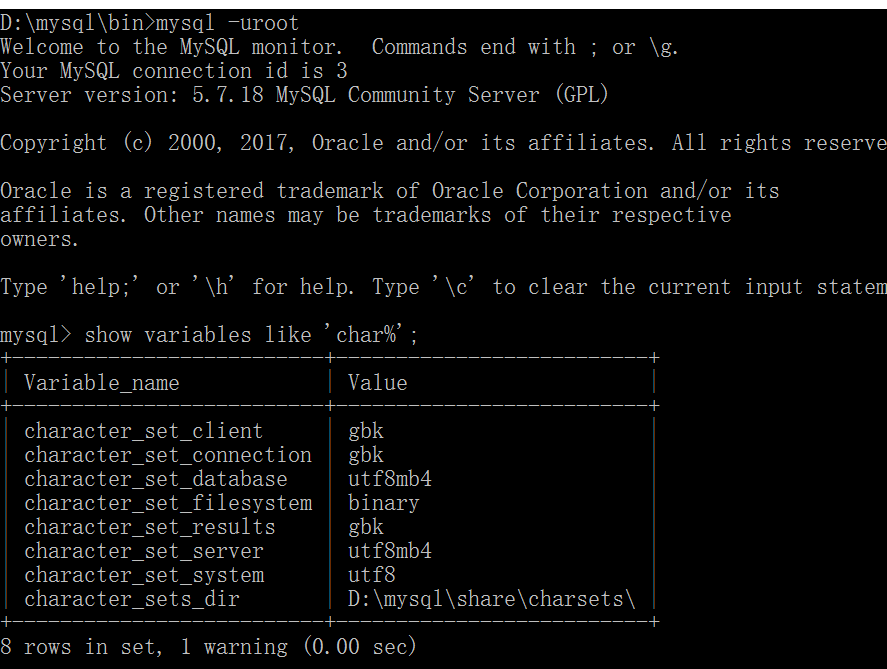Screen dimensions: 887x669
Task: Select the character_set_connection row name
Action: click(168, 455)
